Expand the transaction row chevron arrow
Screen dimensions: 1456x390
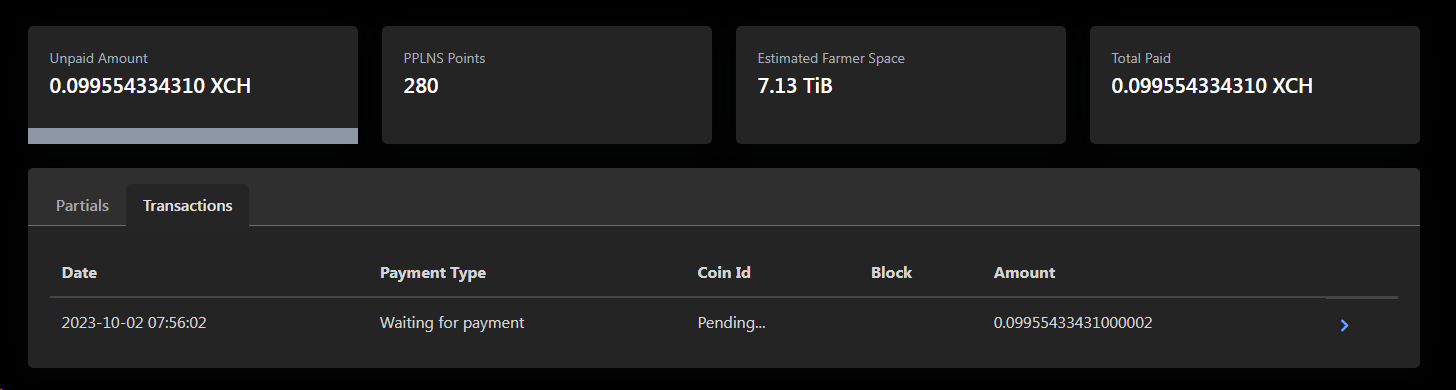(1345, 325)
